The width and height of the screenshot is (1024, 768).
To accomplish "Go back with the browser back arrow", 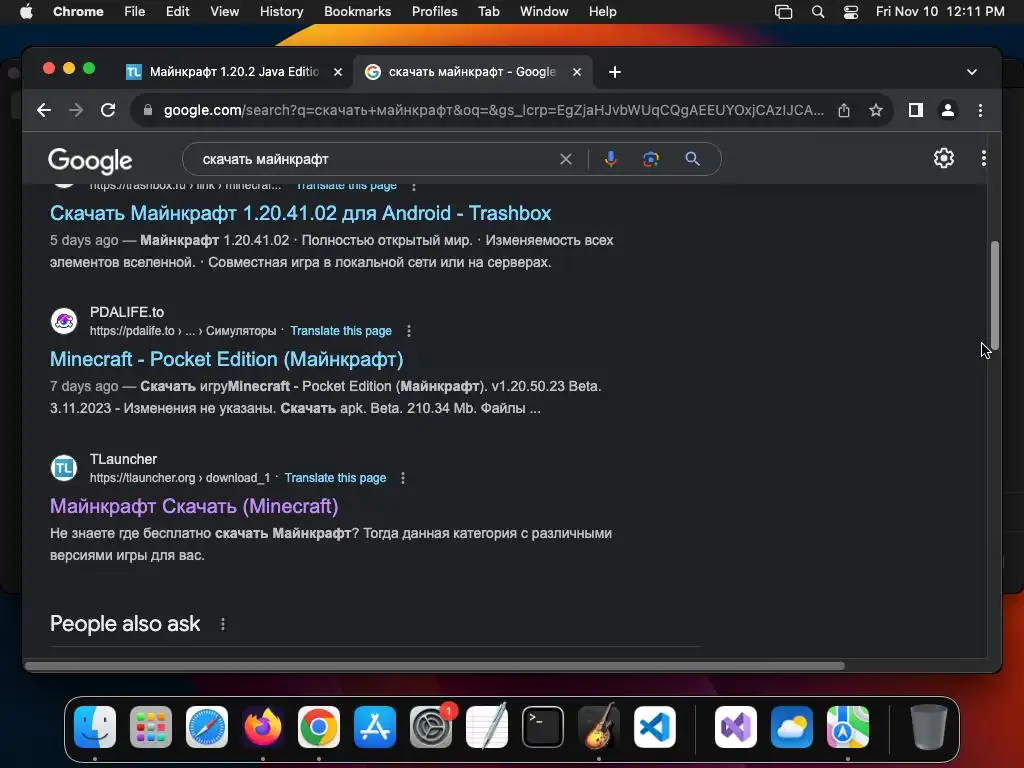I will click(44, 110).
